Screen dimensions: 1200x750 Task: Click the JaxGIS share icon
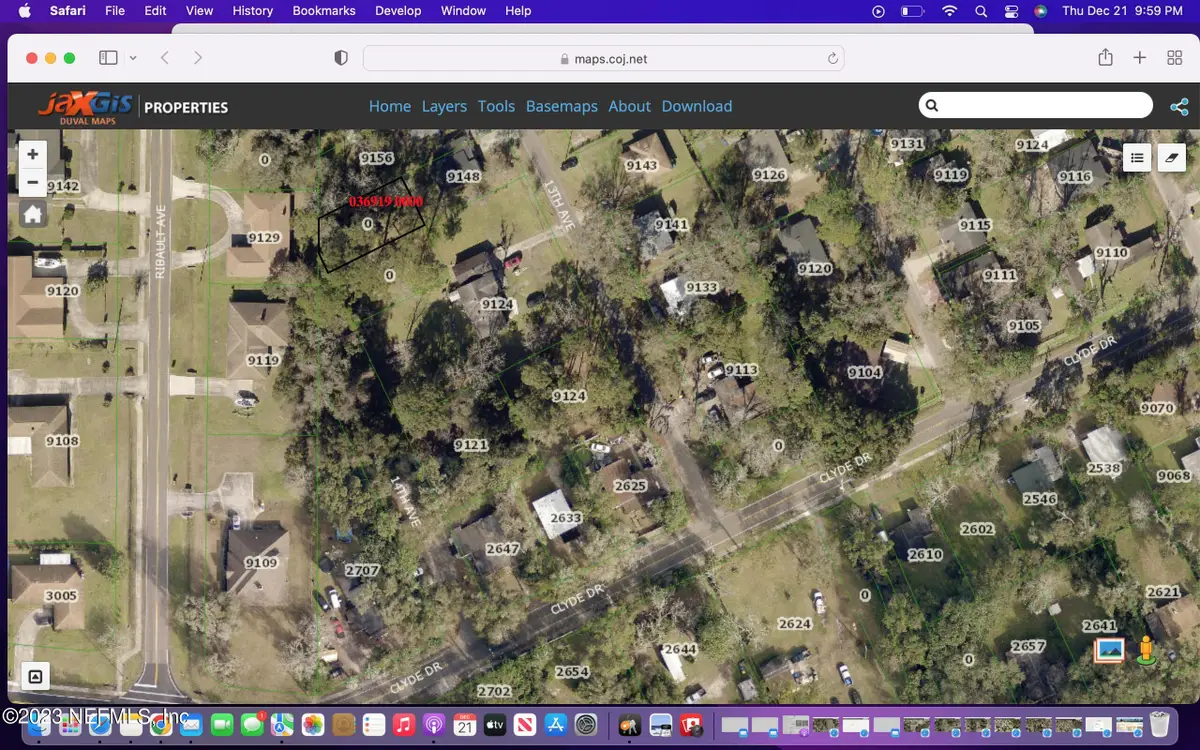1179,106
